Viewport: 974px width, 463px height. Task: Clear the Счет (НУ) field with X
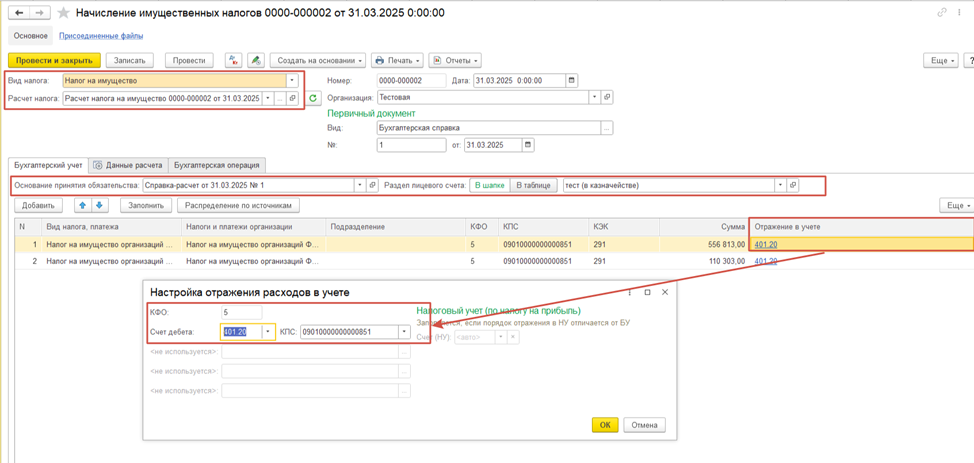pyautogui.click(x=513, y=337)
